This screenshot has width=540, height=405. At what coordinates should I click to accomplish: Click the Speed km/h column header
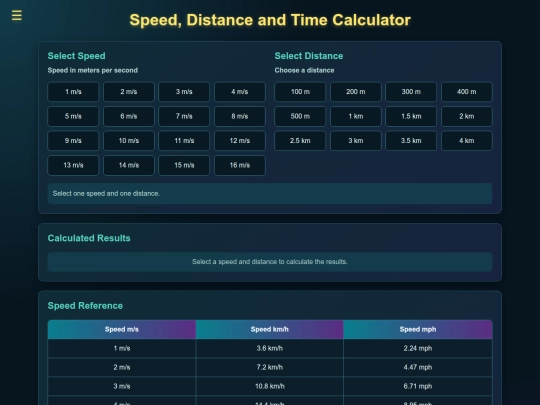[270, 329]
